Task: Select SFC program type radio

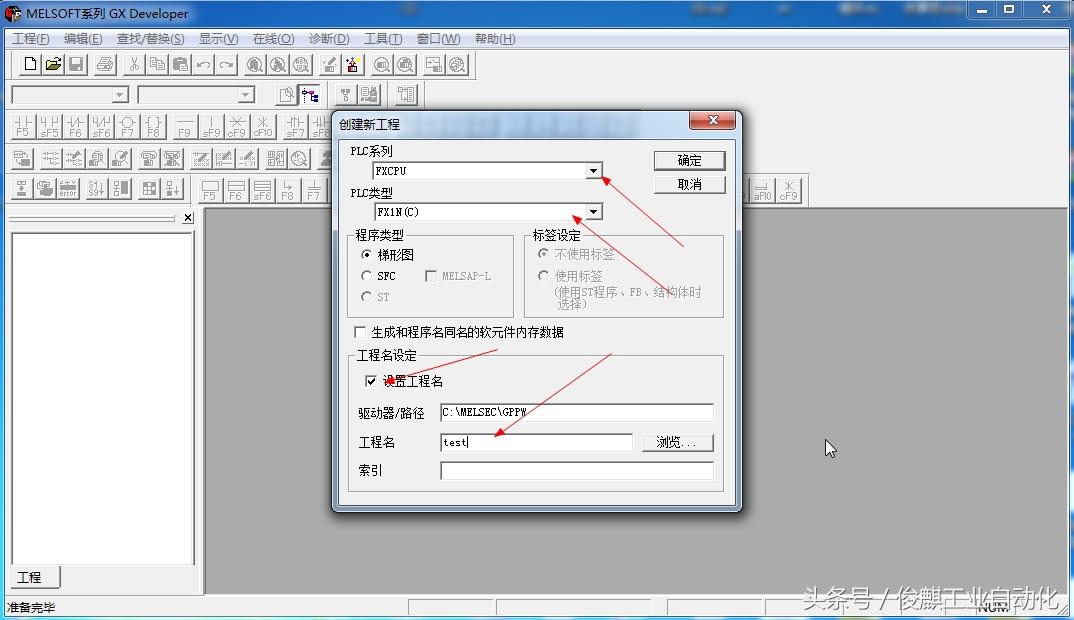Action: click(x=378, y=276)
